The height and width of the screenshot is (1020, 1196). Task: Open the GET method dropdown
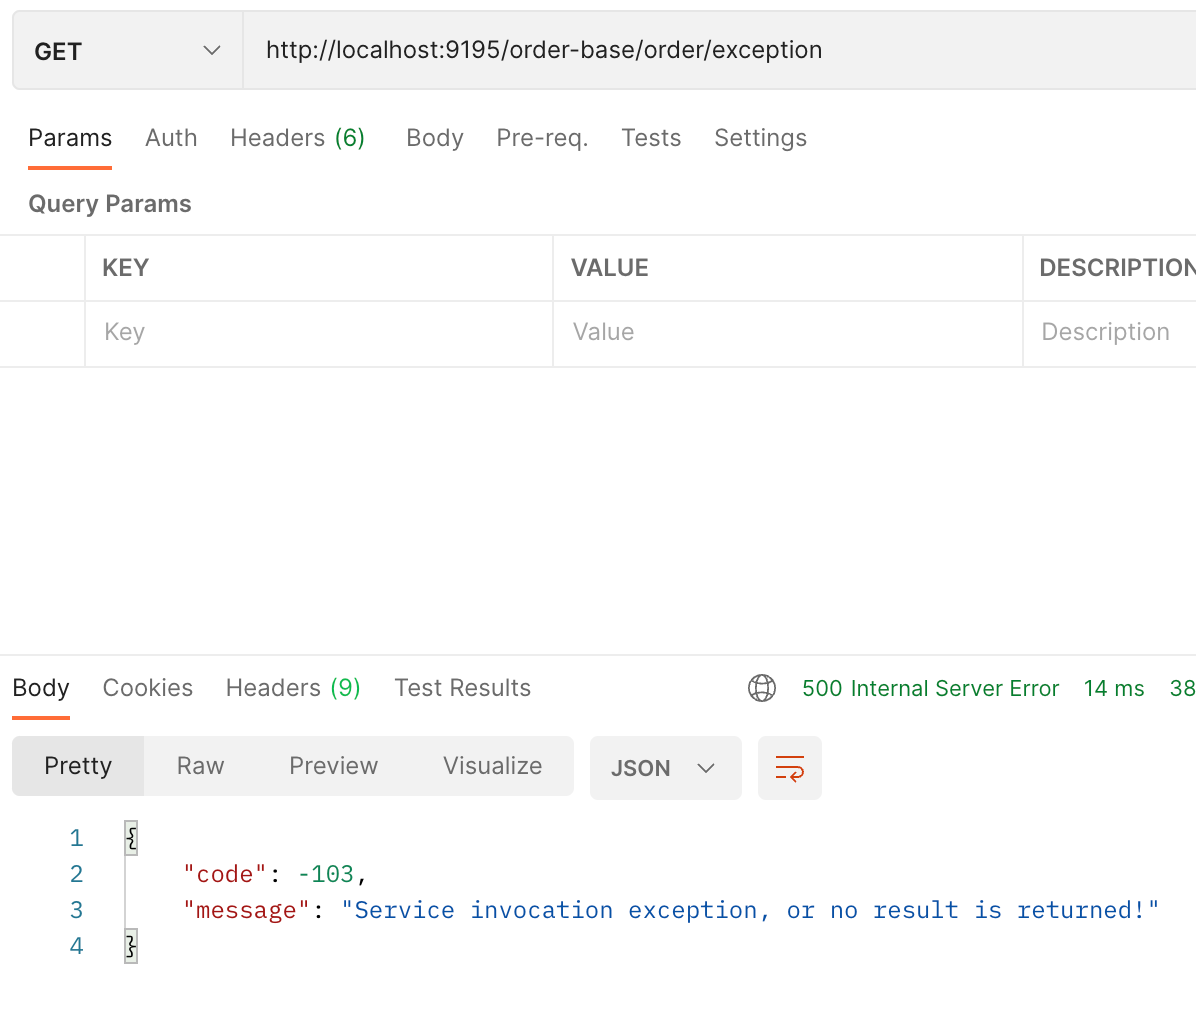(x=127, y=51)
